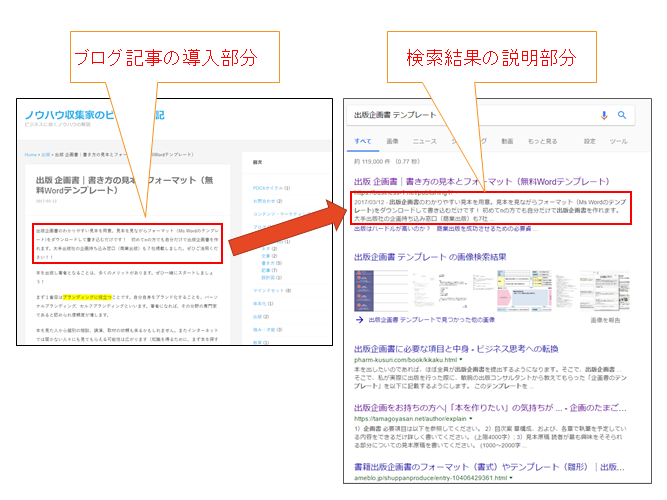Open the pink and blue diagram thumbnail
The width and height of the screenshot is (667, 500).
(x=524, y=291)
